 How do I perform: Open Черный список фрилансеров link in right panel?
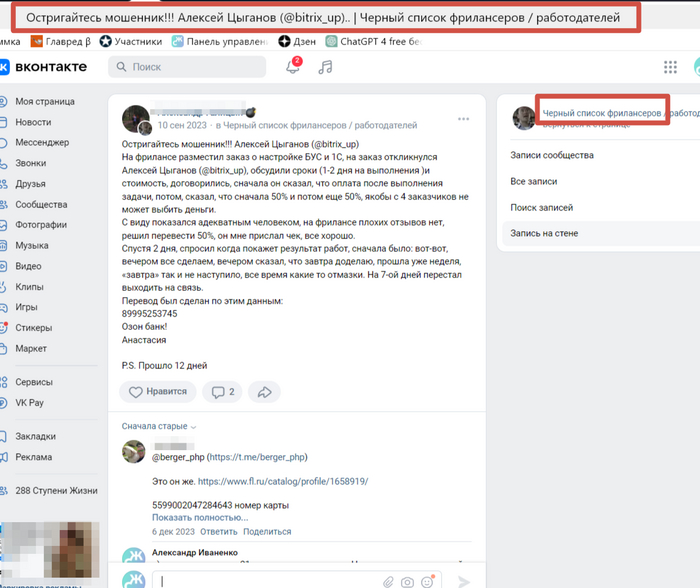[x=621, y=113]
